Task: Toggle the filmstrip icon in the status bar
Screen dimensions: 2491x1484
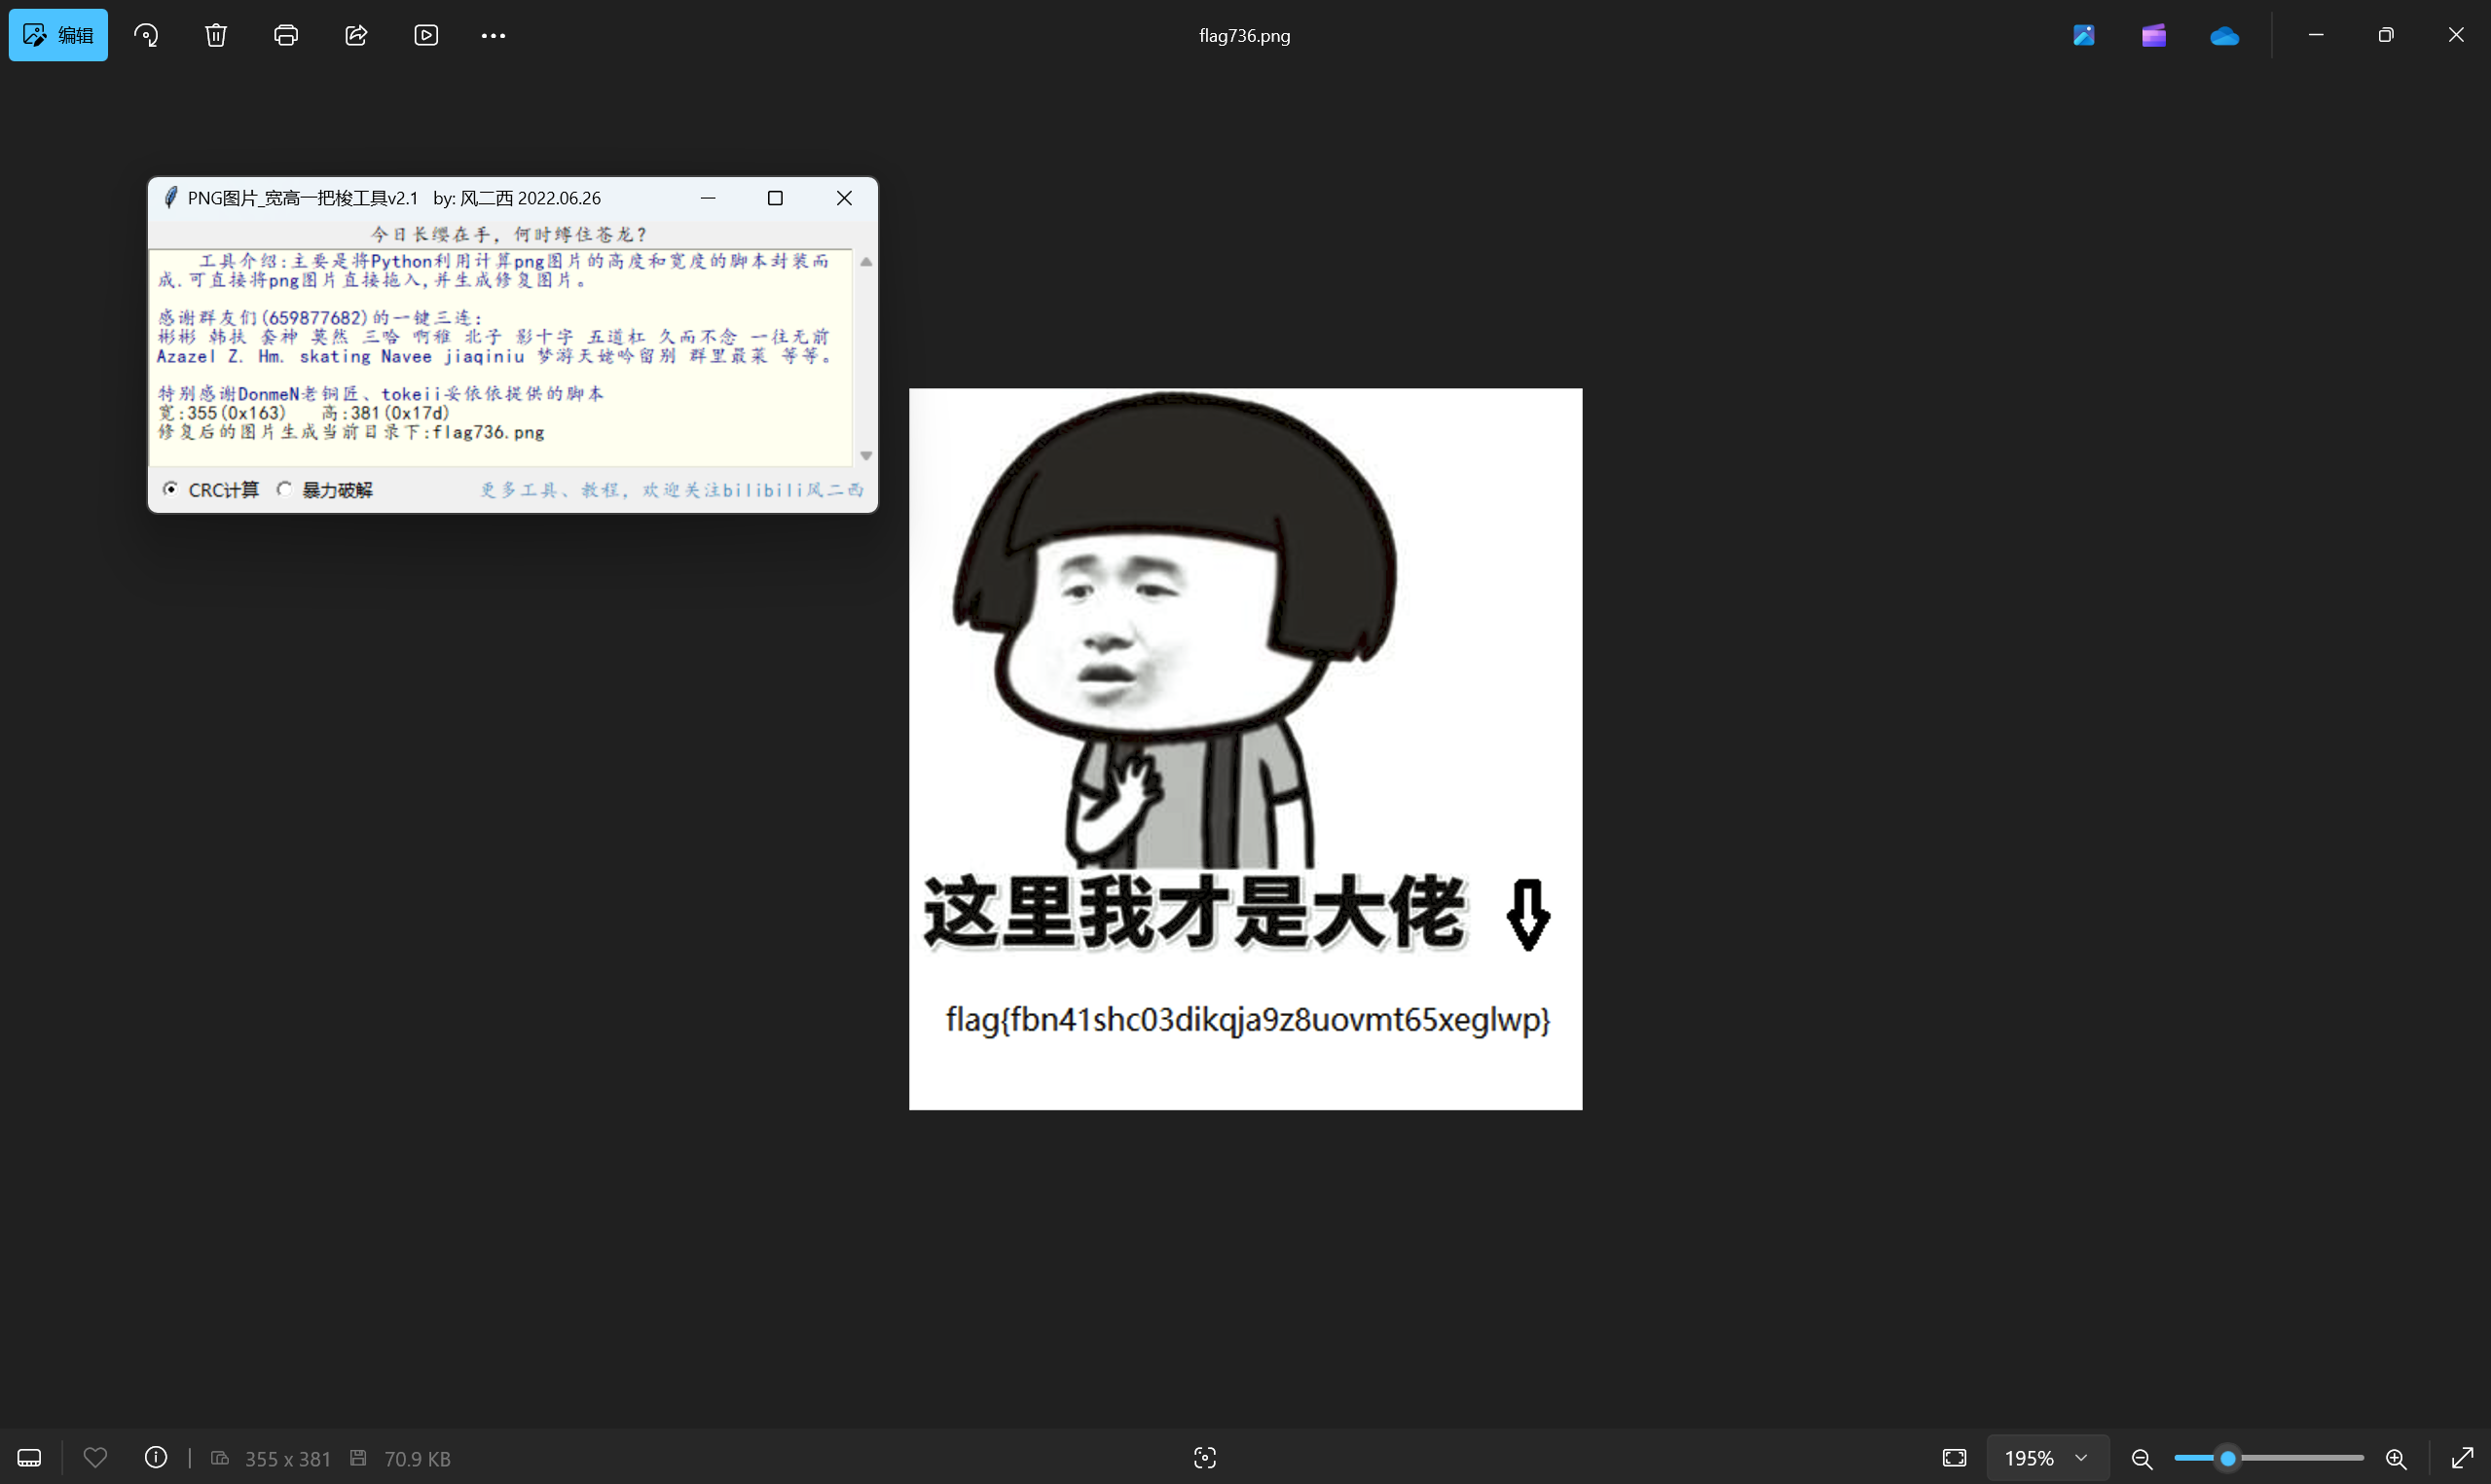Action: click(x=29, y=1458)
